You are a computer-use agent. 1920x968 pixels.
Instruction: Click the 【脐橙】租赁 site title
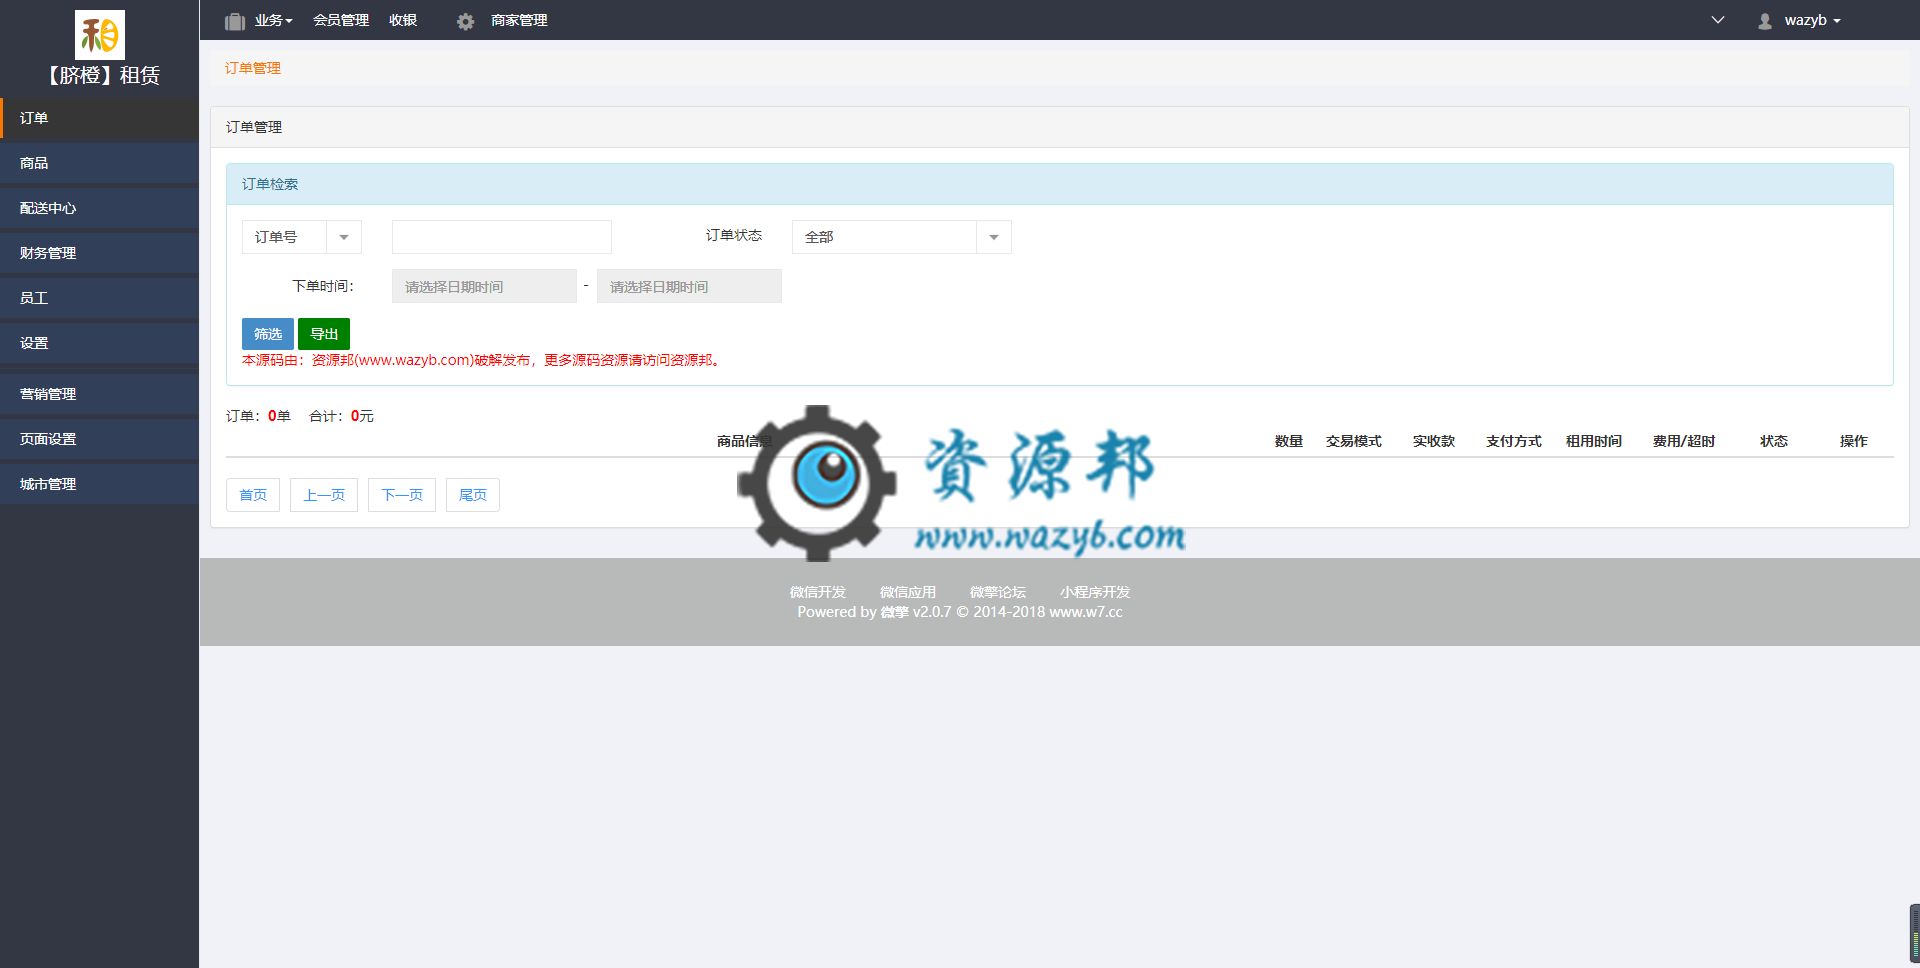100,75
